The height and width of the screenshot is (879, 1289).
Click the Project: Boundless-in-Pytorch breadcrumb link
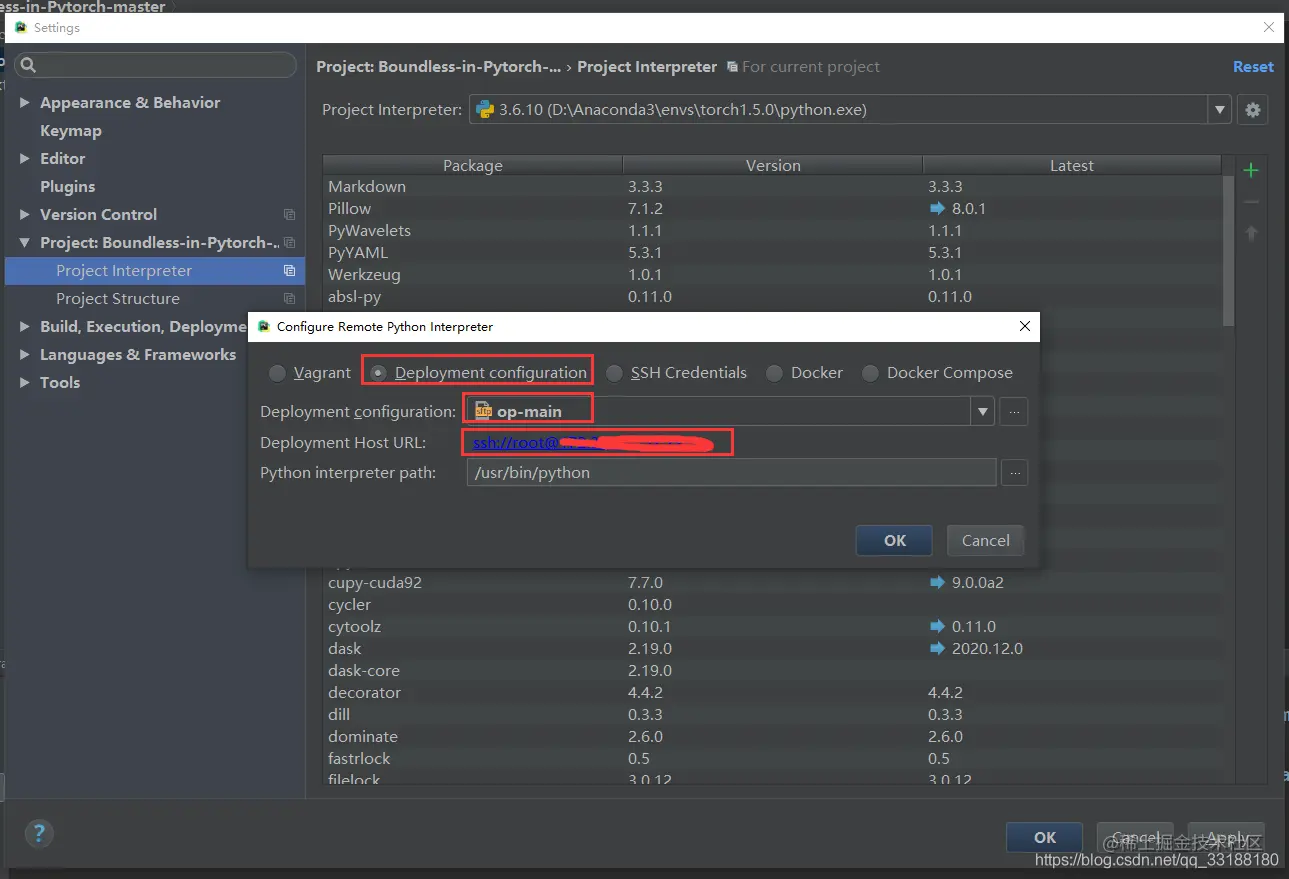click(438, 66)
